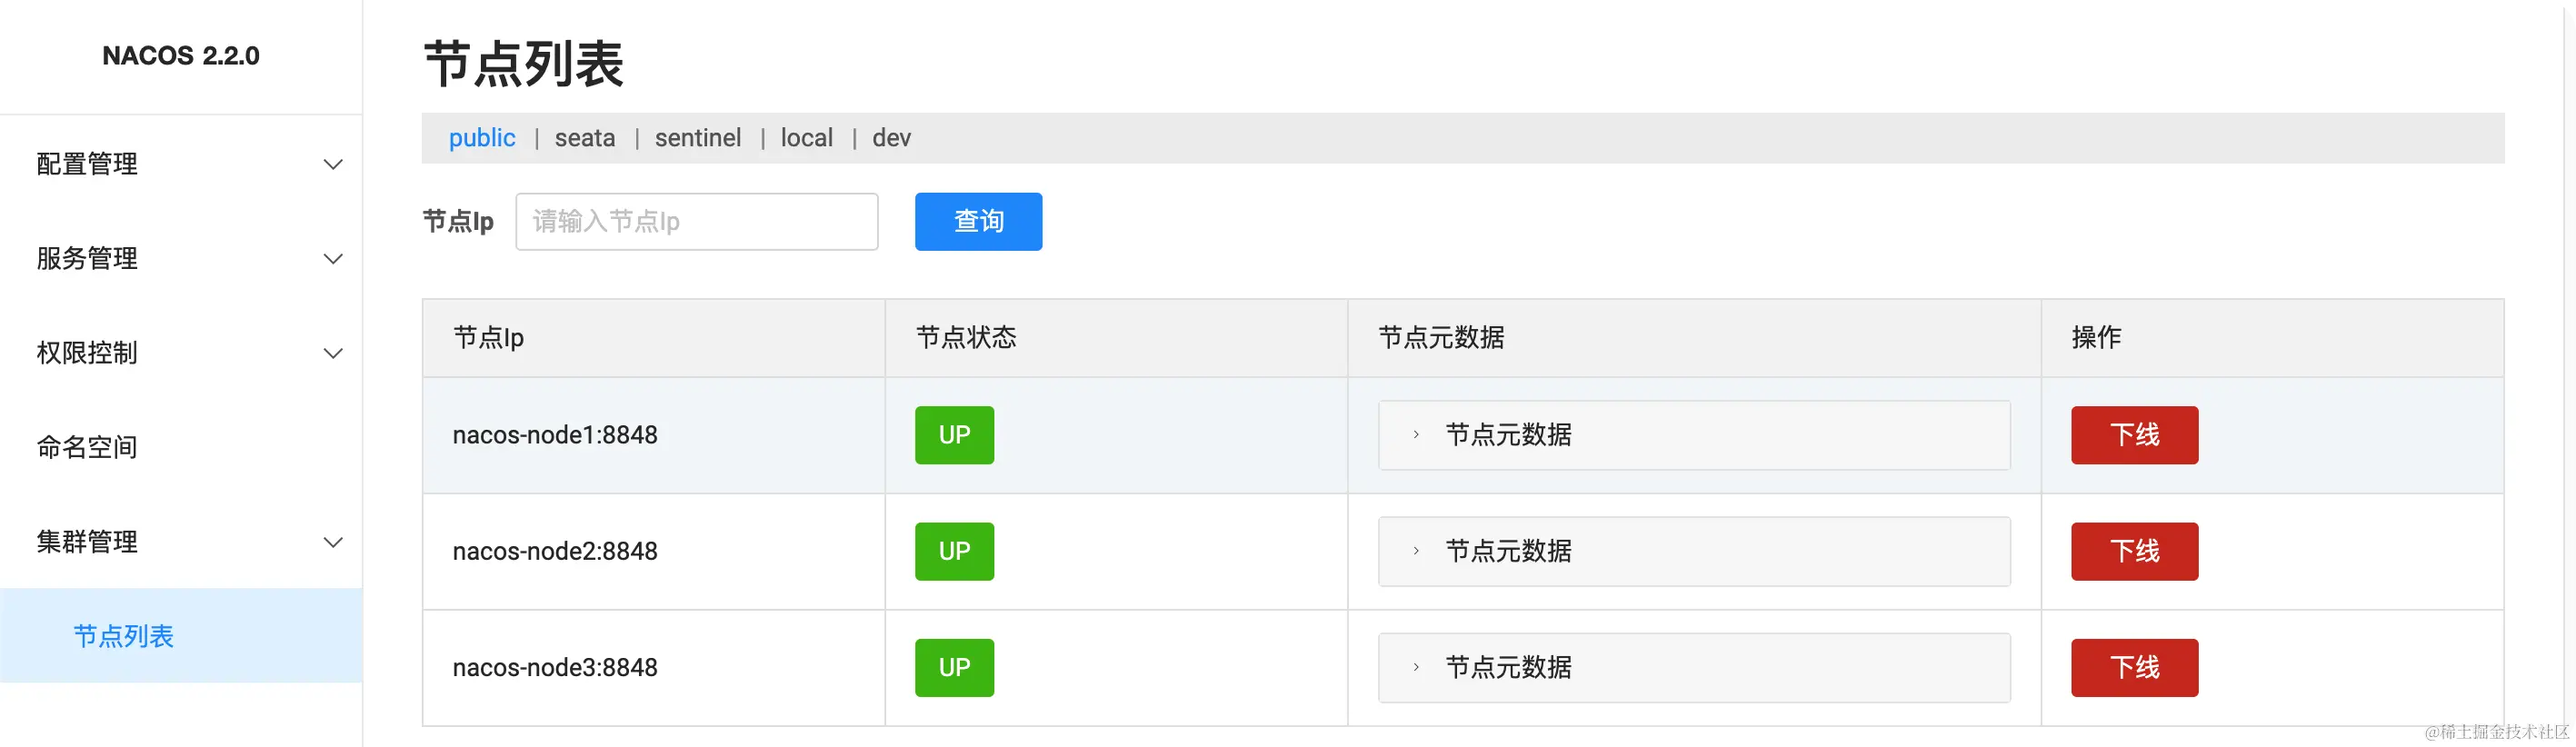Switch to the public namespace

click(482, 138)
